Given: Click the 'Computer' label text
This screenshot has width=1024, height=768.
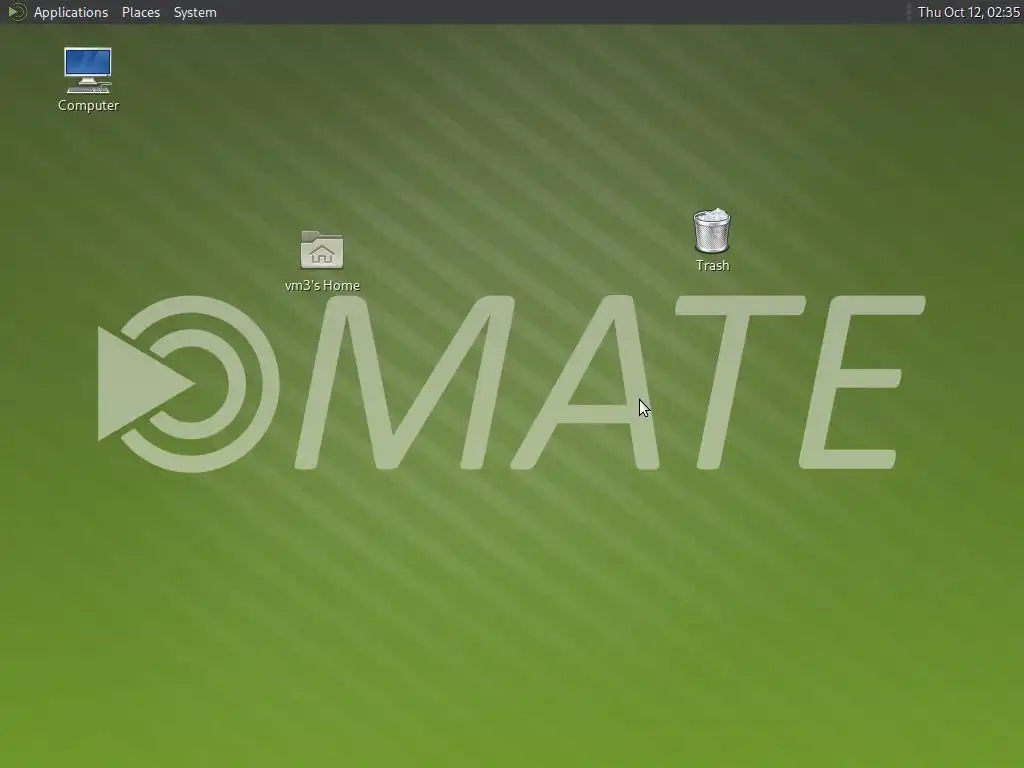Looking at the screenshot, I should pos(88,105).
